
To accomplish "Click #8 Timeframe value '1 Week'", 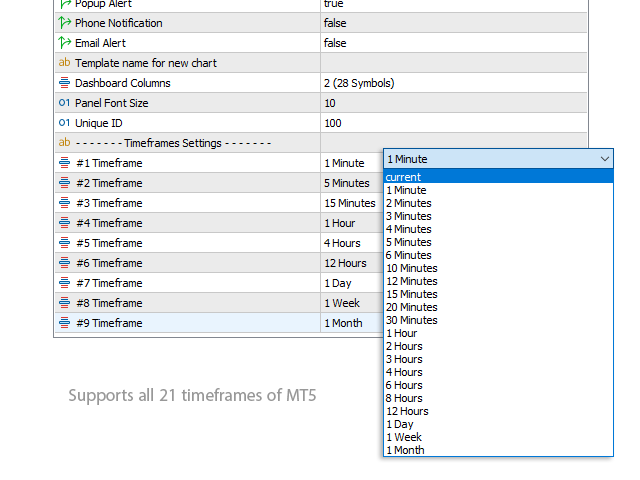I will [342, 303].
